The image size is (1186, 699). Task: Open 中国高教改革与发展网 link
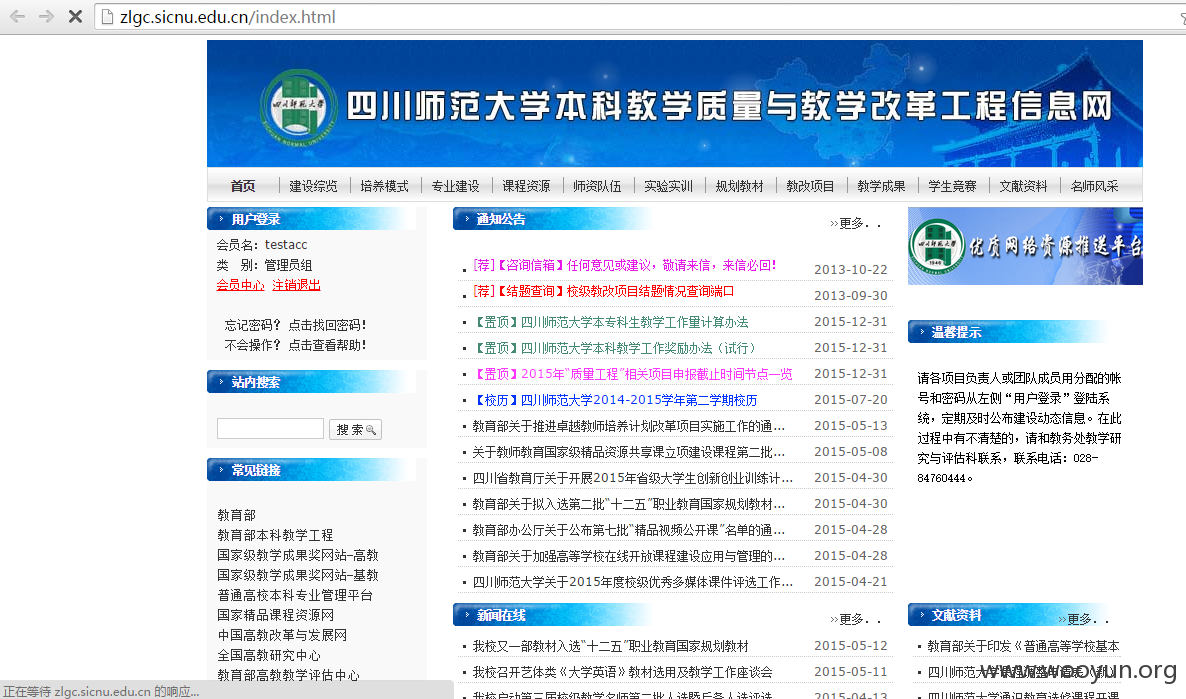coord(282,635)
